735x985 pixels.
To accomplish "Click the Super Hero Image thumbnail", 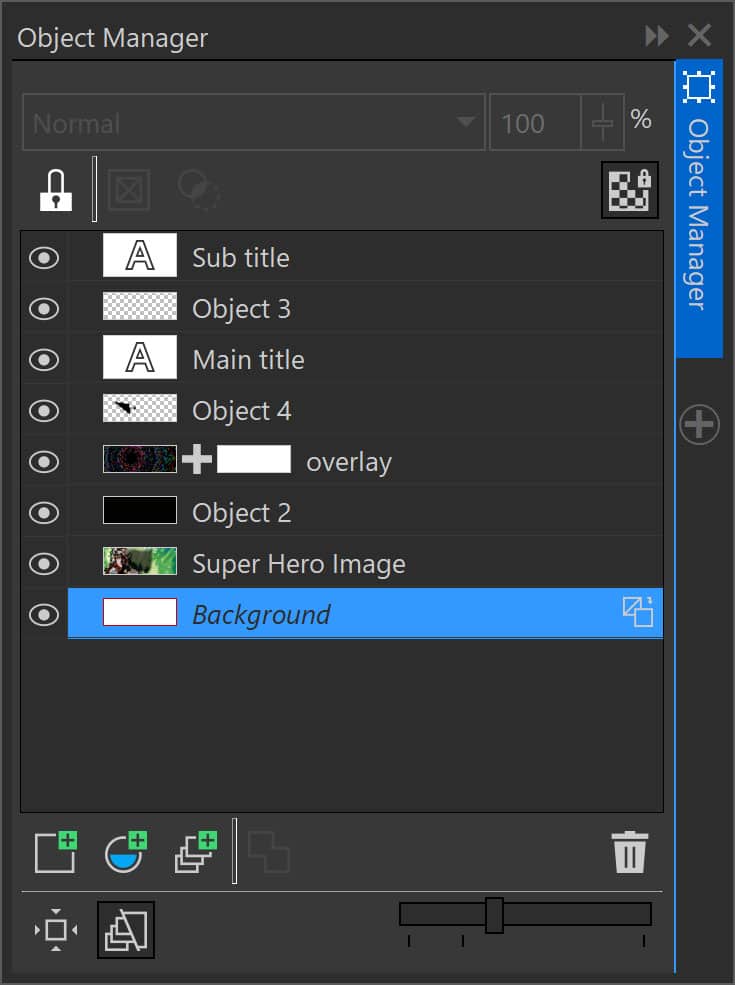I will pyautogui.click(x=139, y=561).
